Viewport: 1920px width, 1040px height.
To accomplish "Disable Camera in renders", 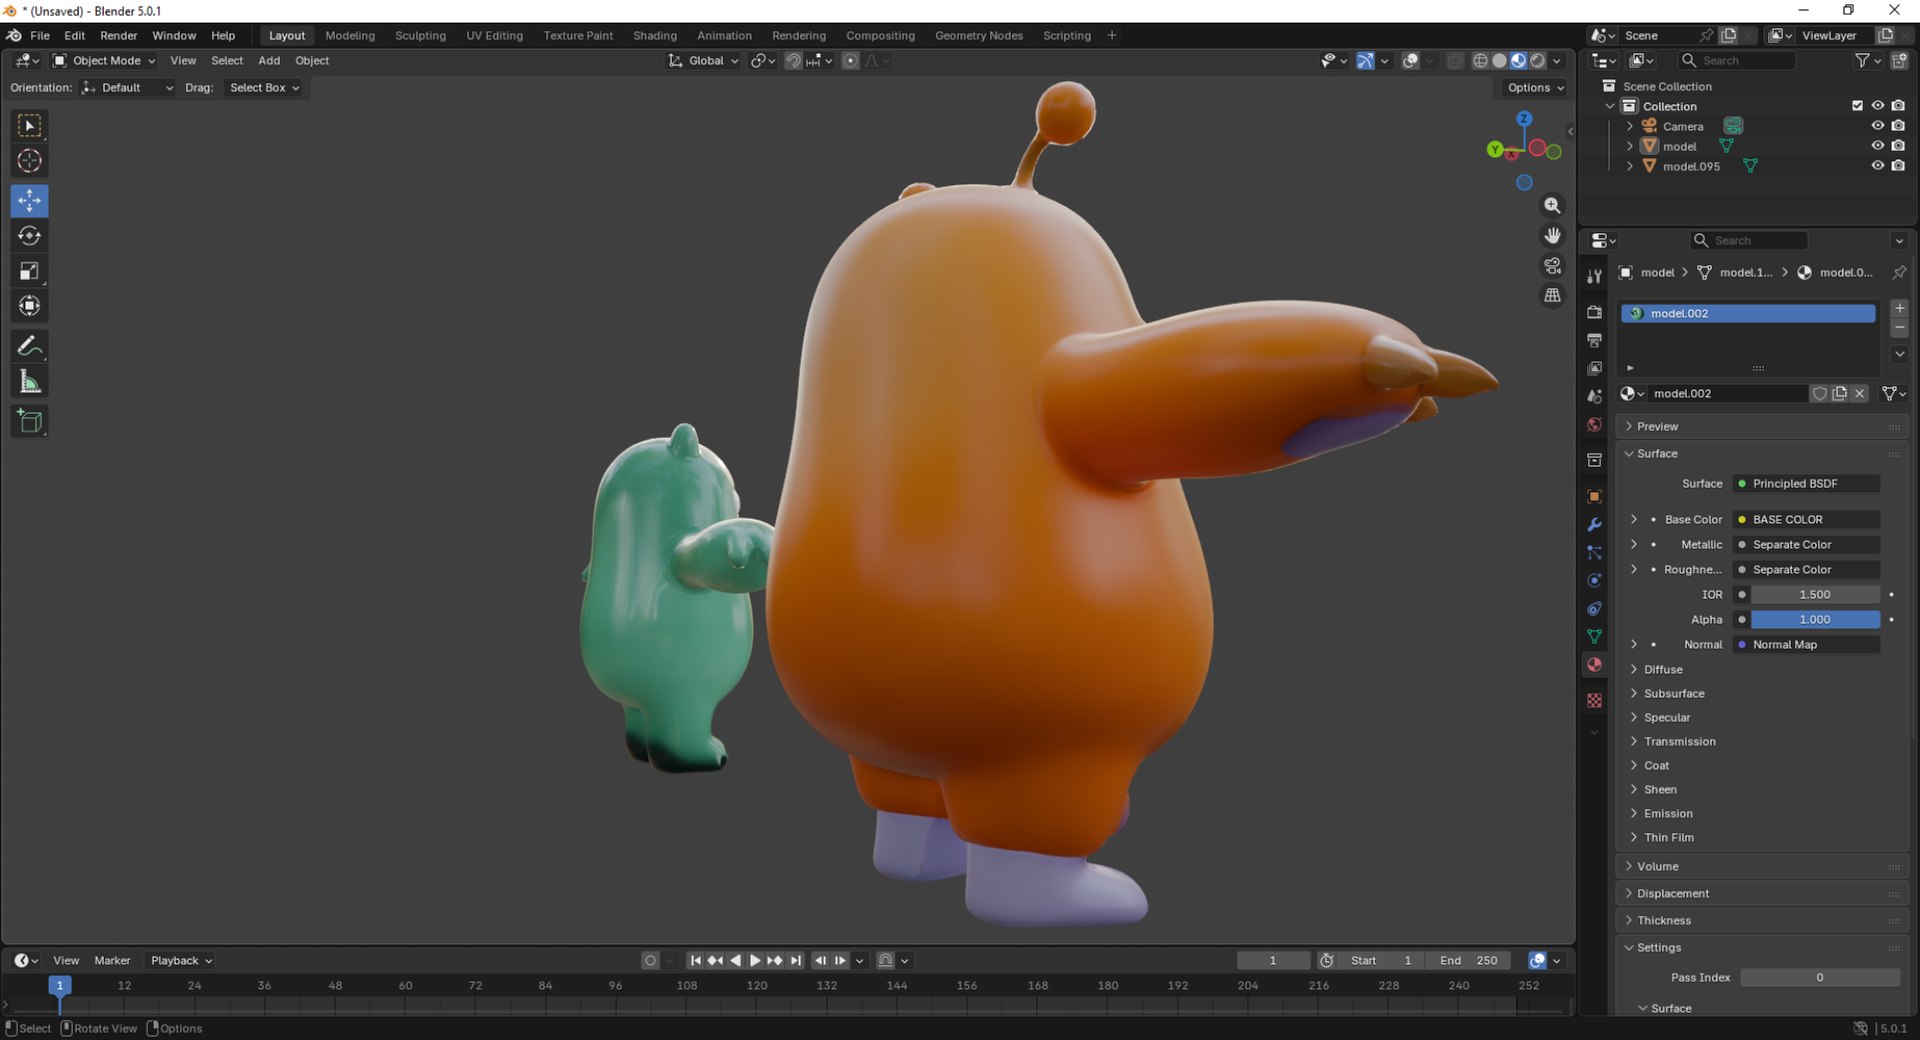I will coord(1898,126).
